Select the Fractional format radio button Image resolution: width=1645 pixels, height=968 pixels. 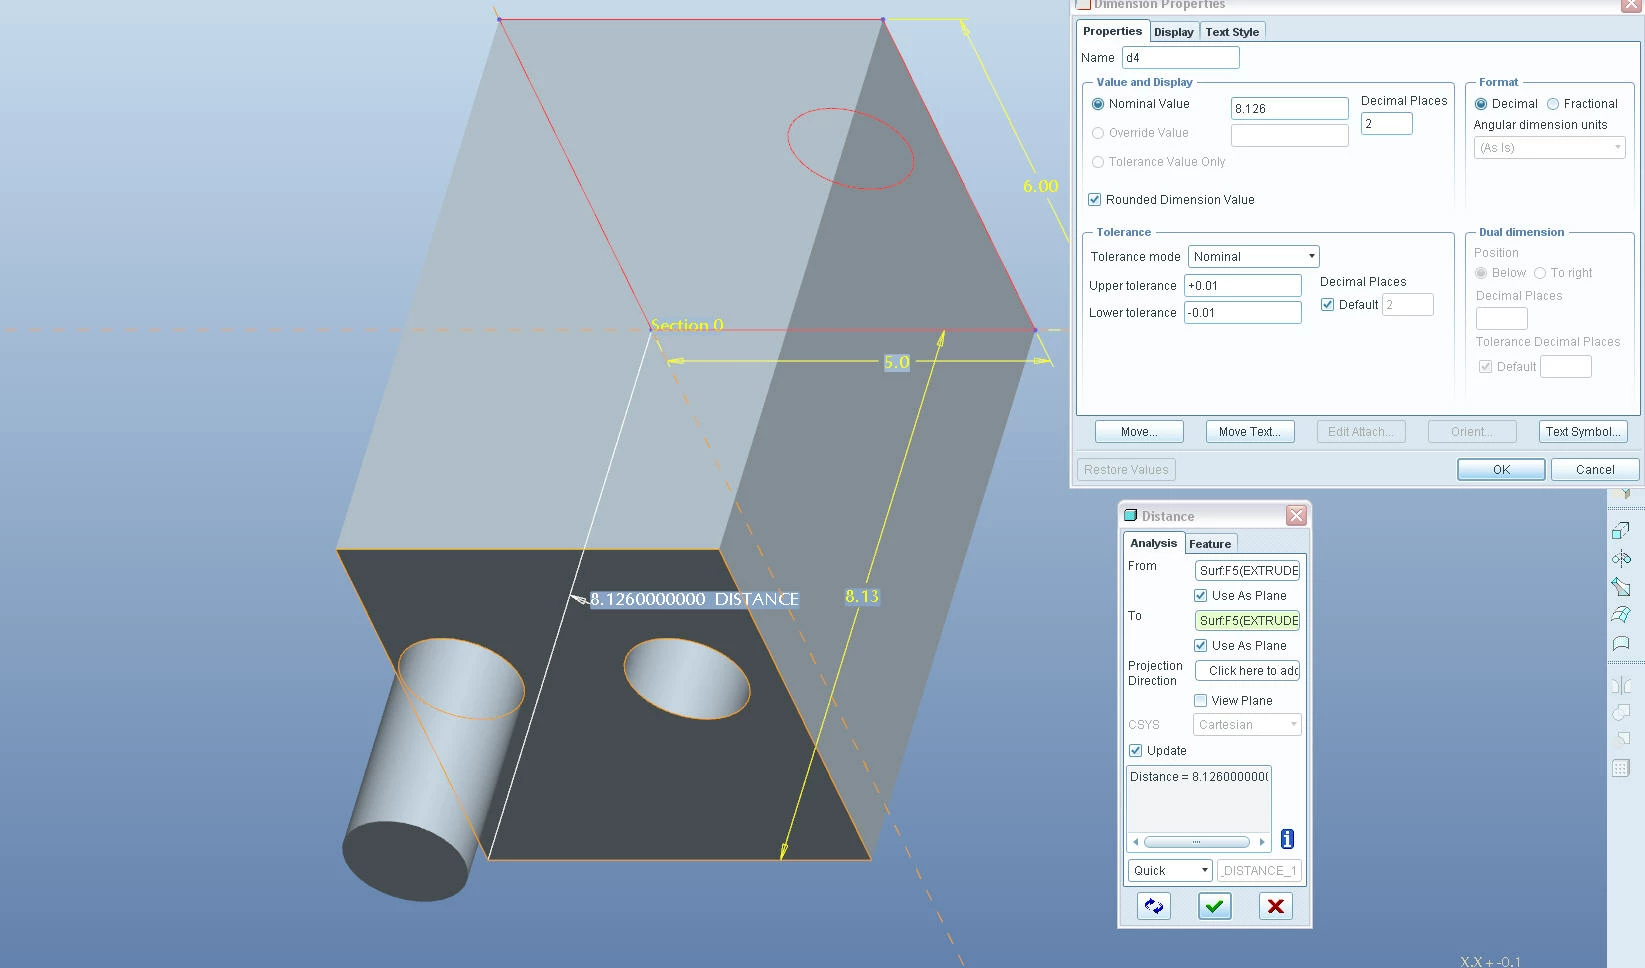pyautogui.click(x=1553, y=104)
